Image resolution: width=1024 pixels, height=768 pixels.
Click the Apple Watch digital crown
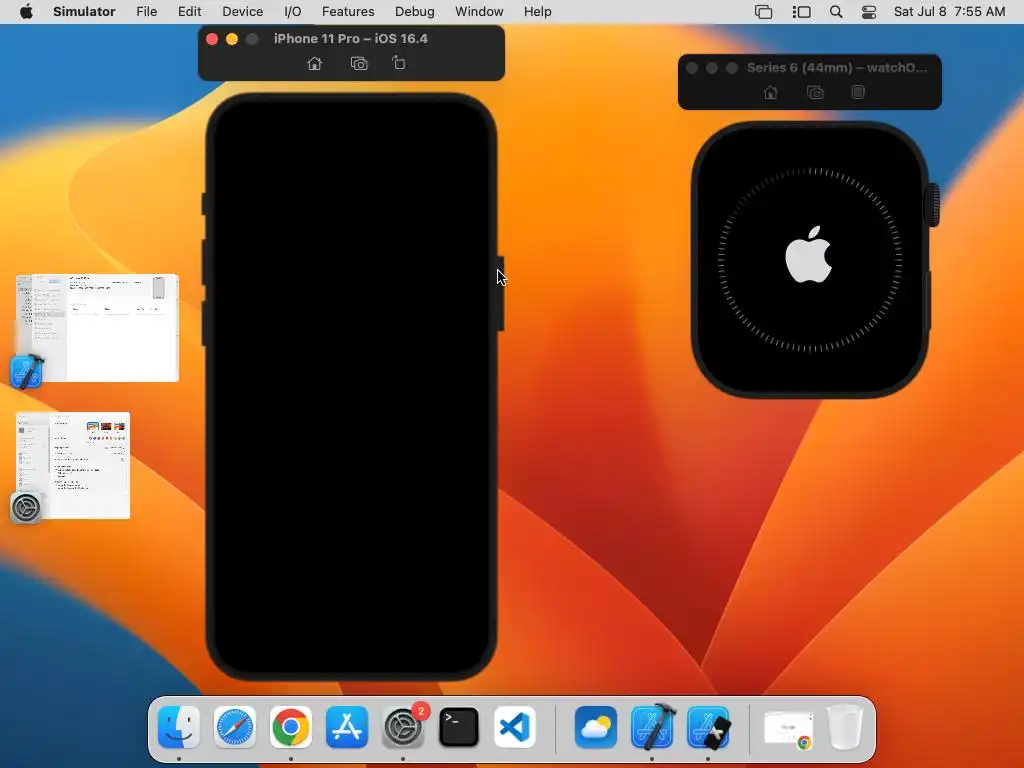934,205
